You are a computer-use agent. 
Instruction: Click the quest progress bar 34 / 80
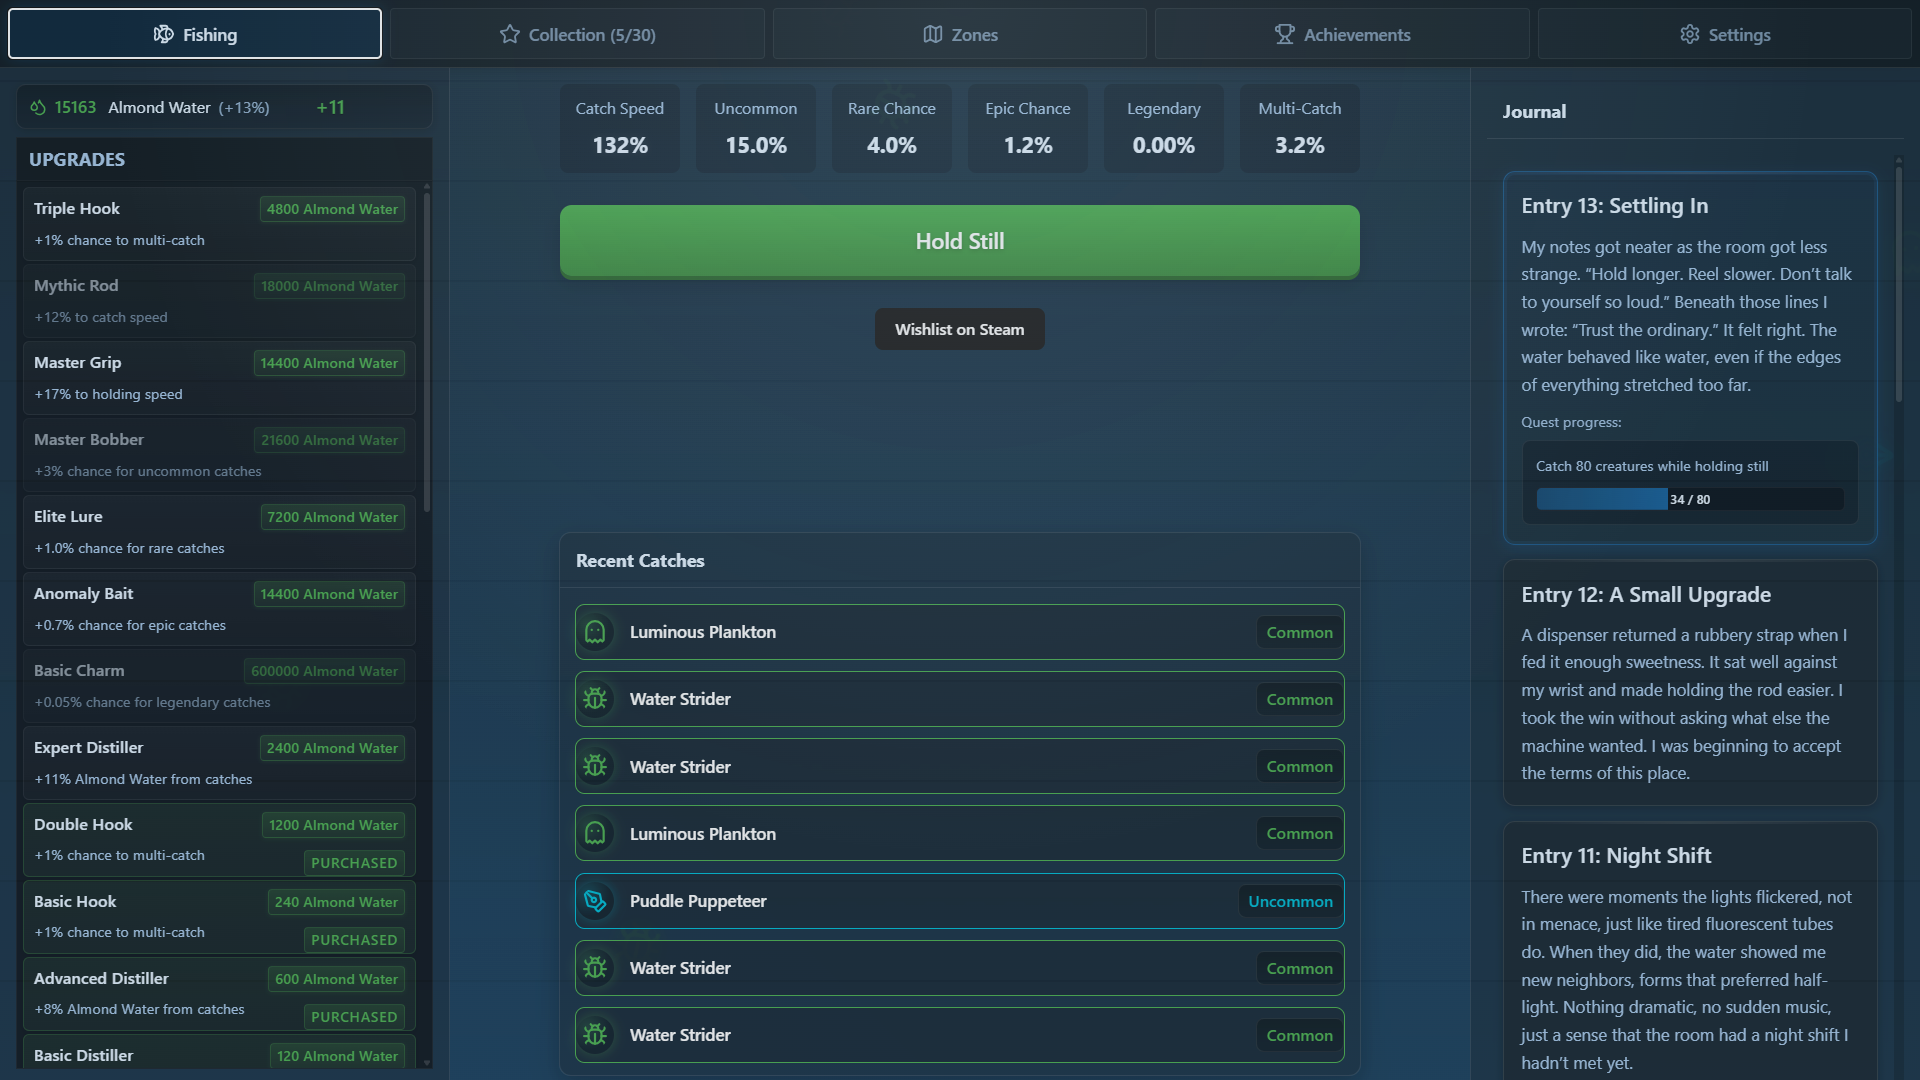click(1689, 499)
